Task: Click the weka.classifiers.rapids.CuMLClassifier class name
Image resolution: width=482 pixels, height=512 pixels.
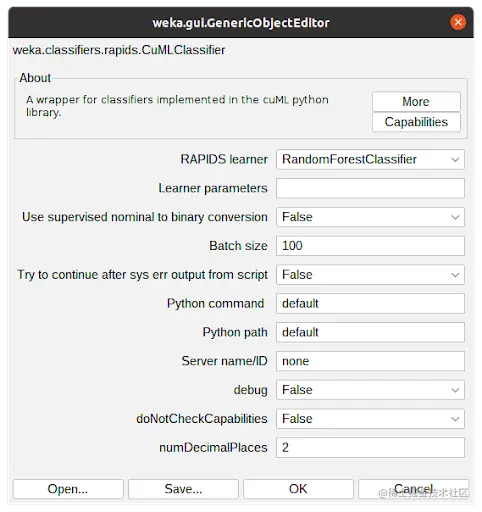Action: pyautogui.click(x=119, y=50)
